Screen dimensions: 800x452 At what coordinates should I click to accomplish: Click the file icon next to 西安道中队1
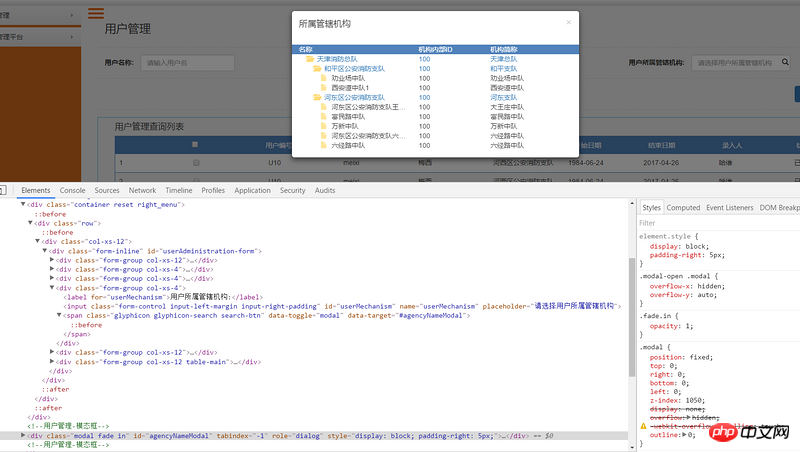tap(323, 88)
